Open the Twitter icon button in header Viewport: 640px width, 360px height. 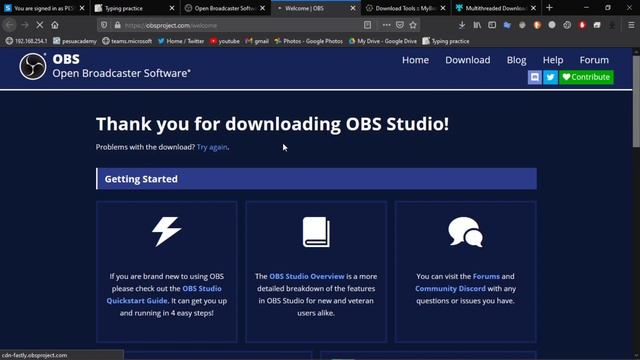tap(550, 77)
